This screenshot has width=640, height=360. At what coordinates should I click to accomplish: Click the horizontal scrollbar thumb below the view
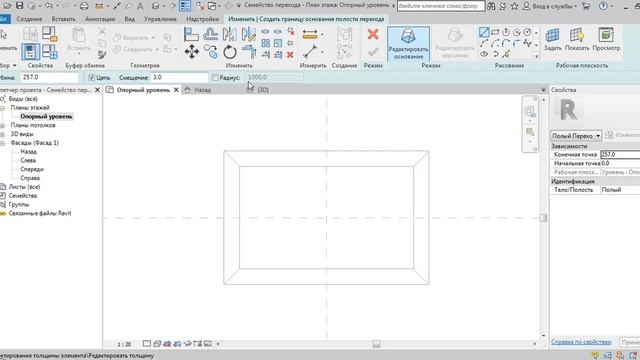click(x=376, y=344)
